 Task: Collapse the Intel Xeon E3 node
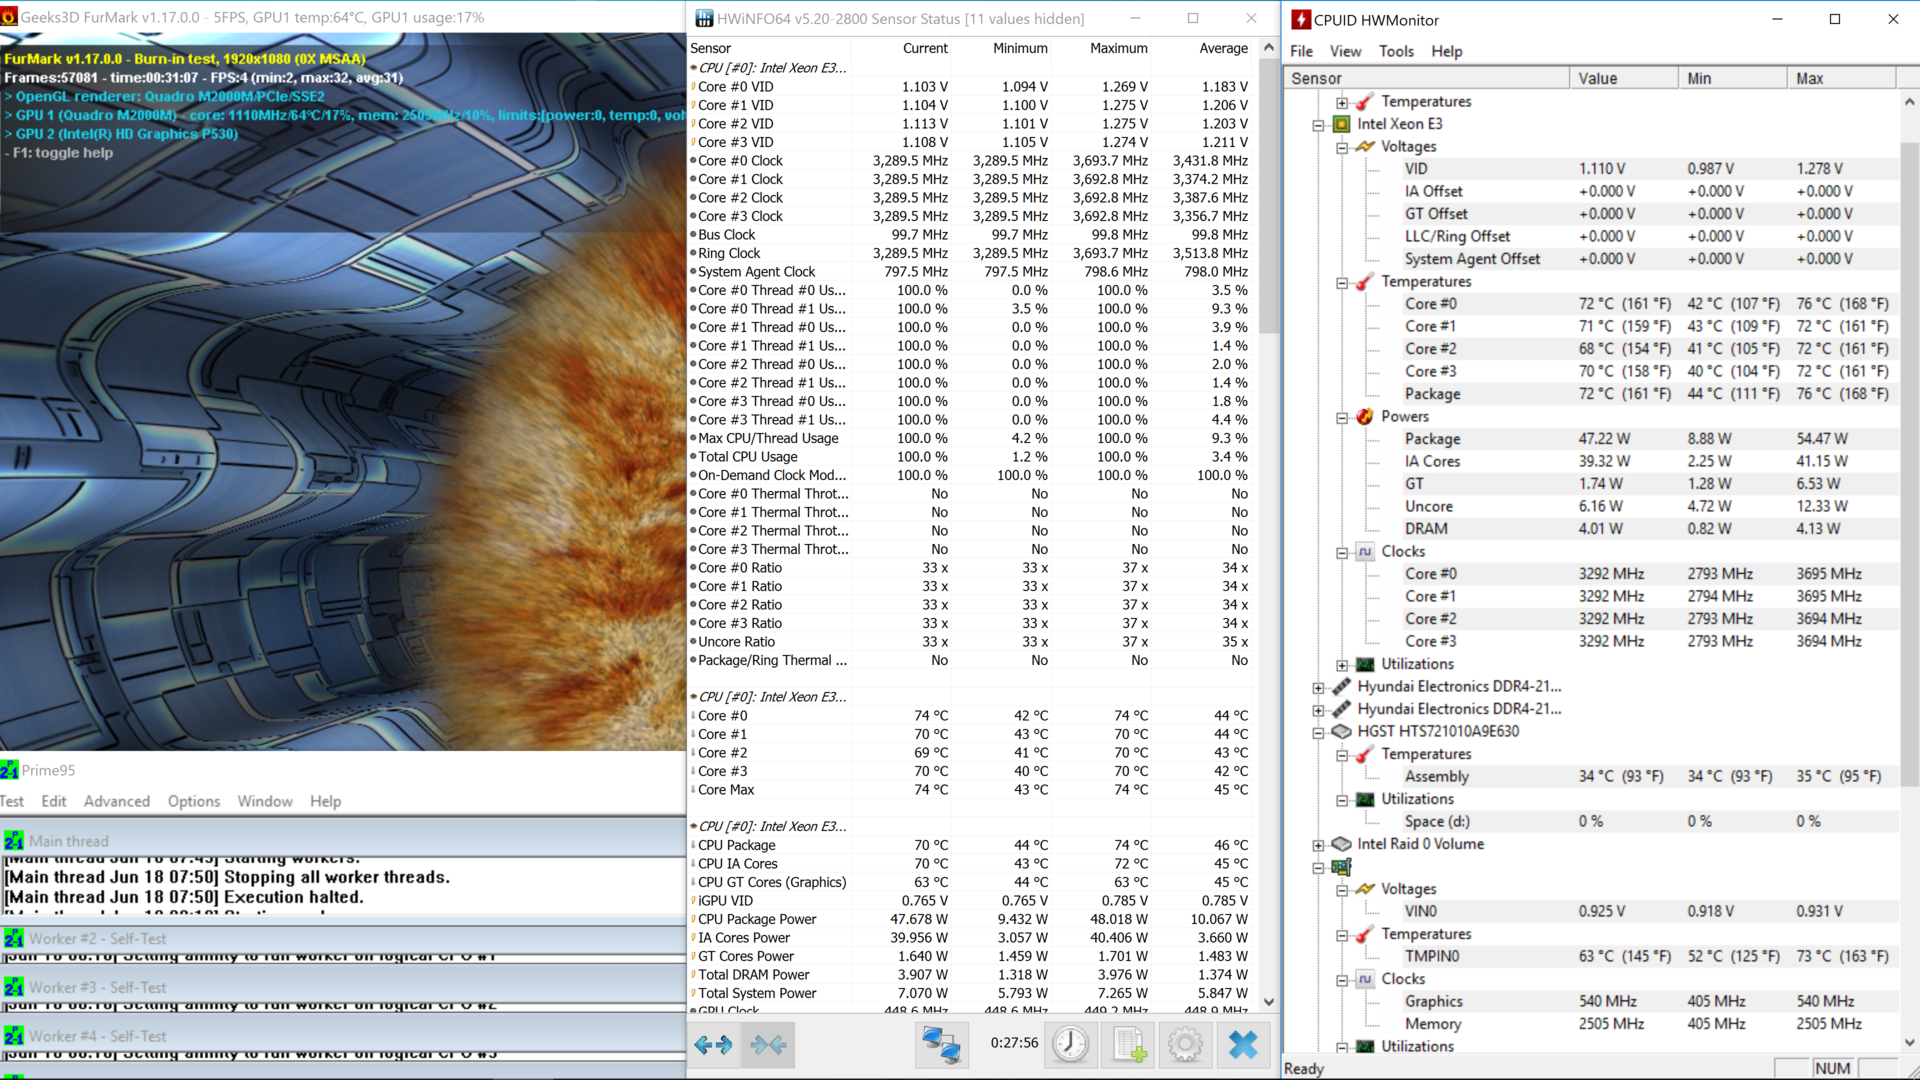tap(1319, 125)
